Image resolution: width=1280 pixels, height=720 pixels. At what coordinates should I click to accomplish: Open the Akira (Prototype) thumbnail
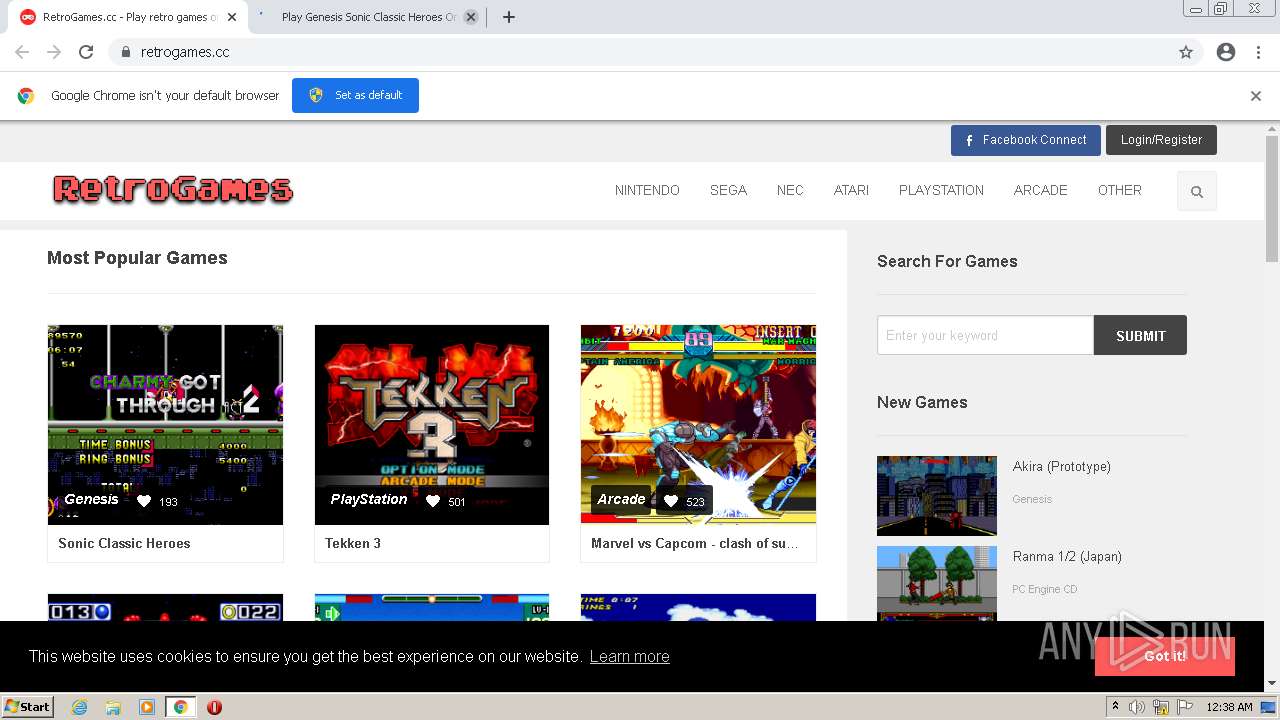tap(937, 496)
